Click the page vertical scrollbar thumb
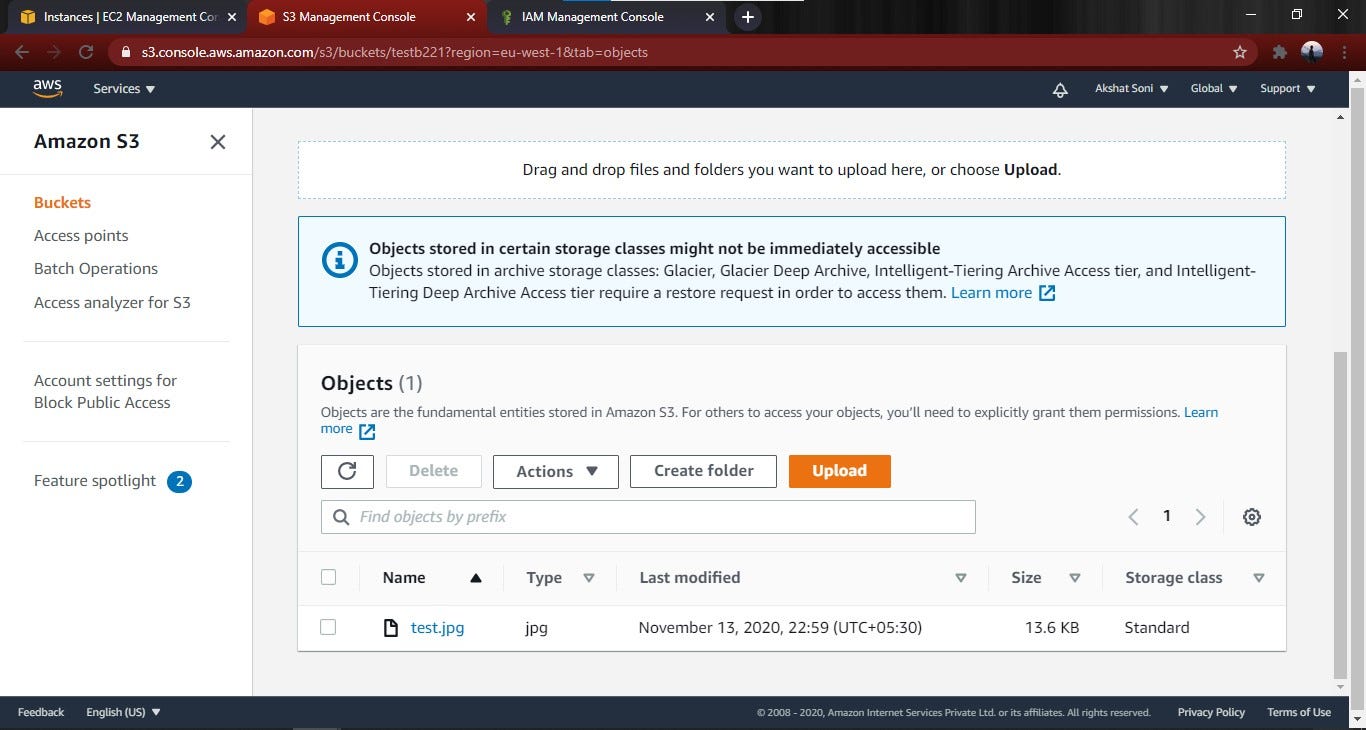 tap(1341, 515)
